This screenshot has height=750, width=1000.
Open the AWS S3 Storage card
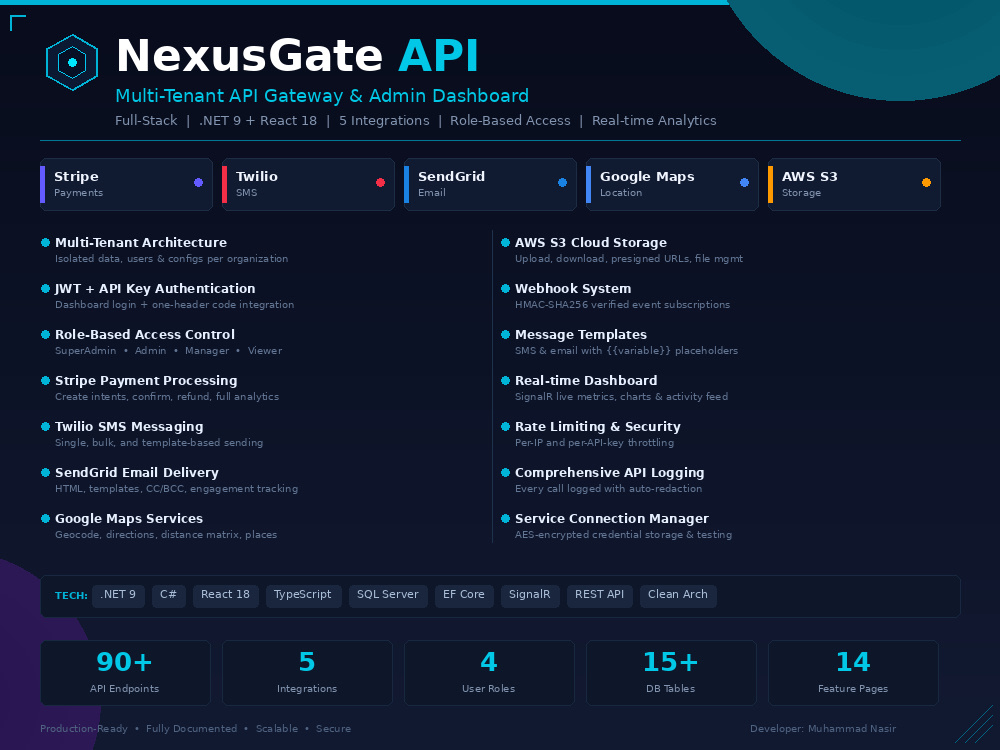(855, 184)
